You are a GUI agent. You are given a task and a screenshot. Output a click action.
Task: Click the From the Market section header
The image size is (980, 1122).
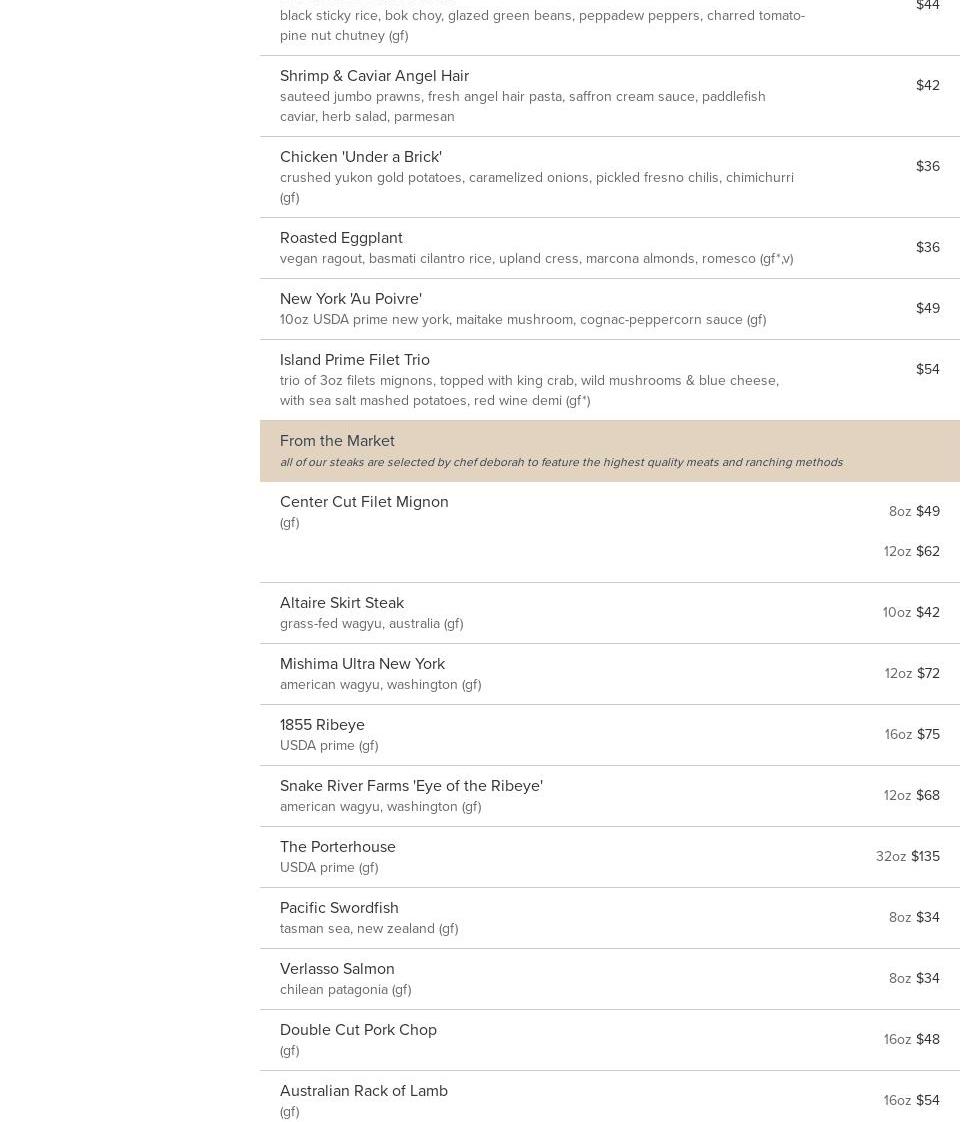337,441
